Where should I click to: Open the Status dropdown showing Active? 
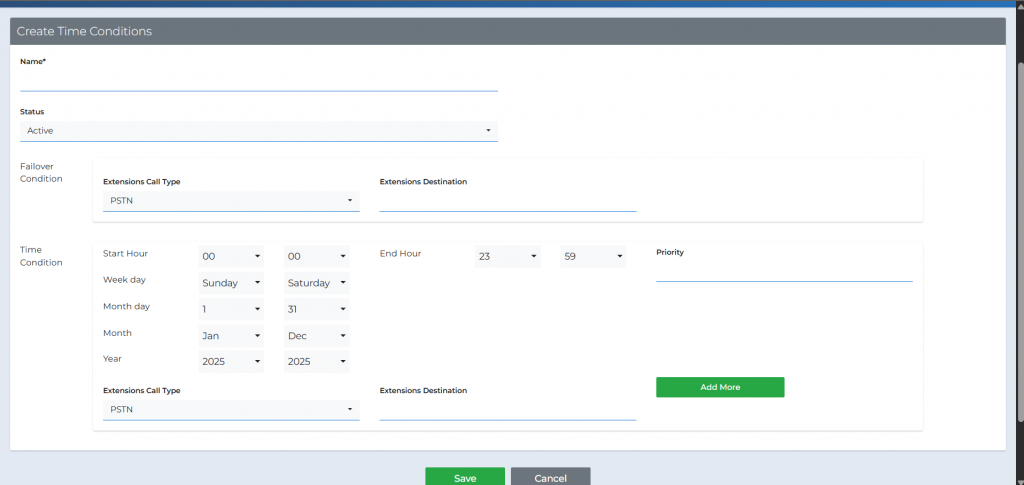point(258,131)
